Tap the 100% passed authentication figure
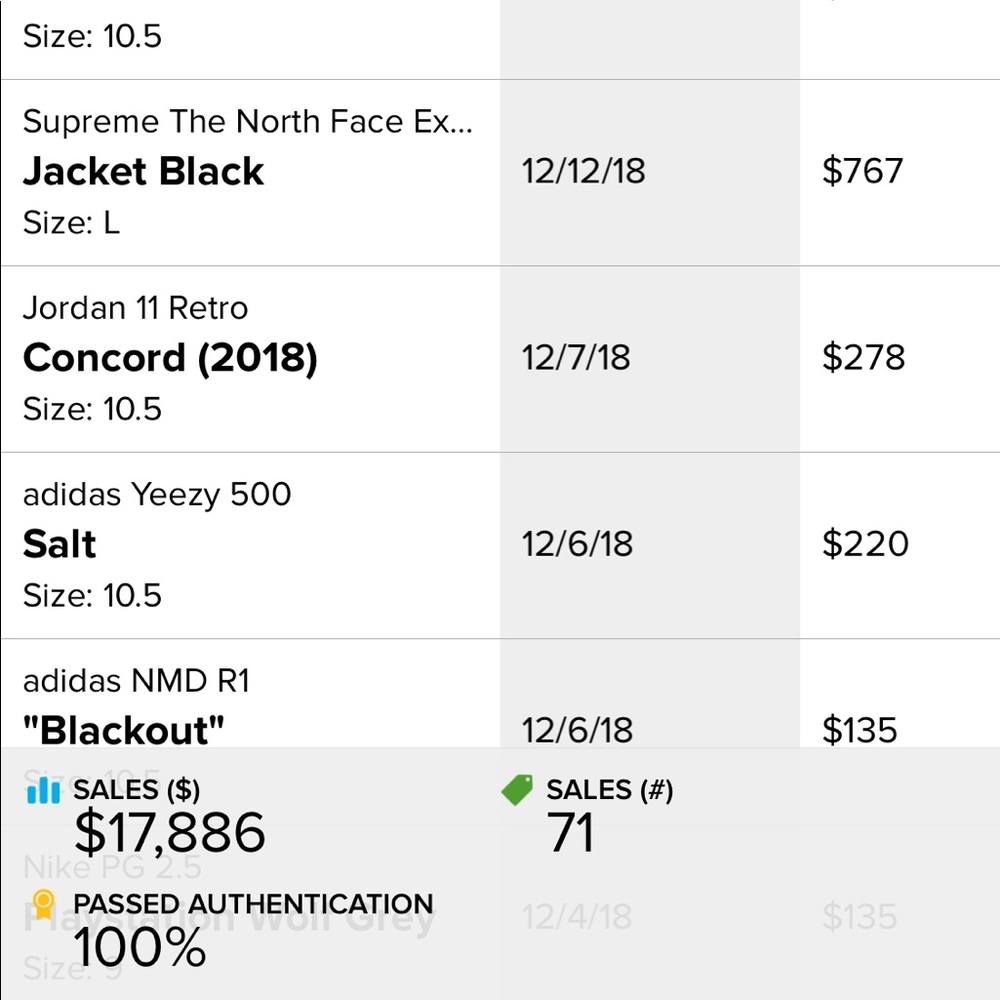 [x=140, y=947]
